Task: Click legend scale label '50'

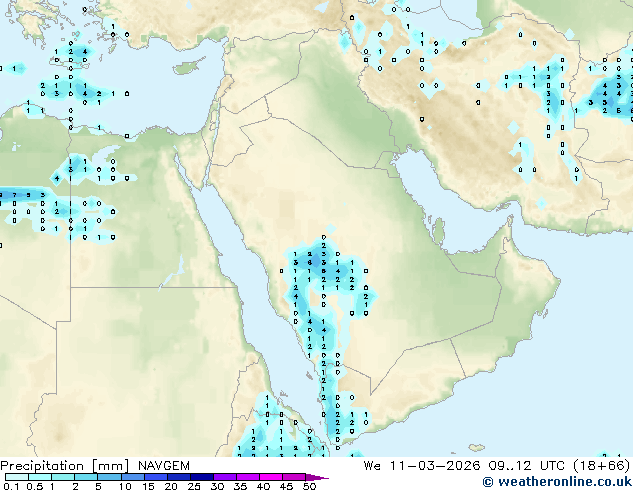Action: (309, 486)
